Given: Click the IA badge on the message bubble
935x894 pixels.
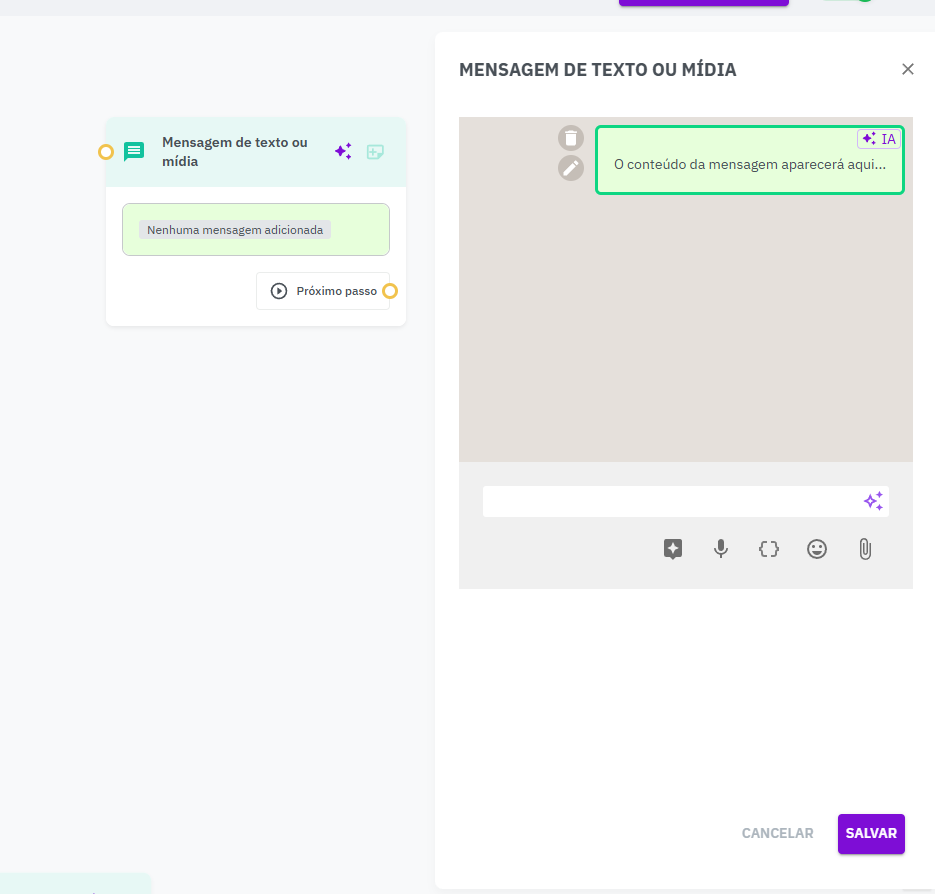Looking at the screenshot, I should (x=879, y=139).
